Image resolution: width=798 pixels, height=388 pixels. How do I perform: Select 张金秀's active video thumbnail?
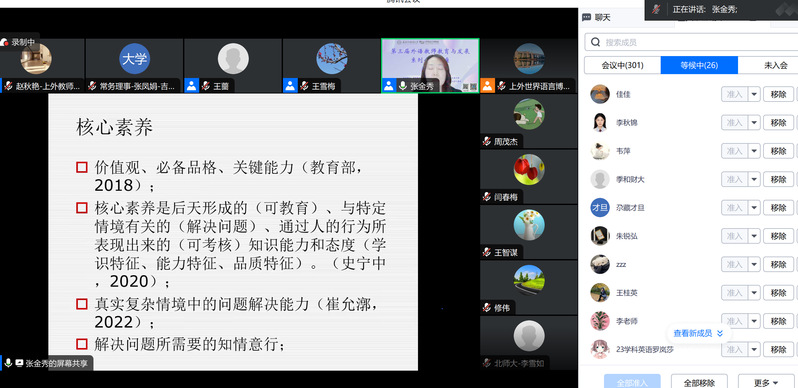point(431,66)
